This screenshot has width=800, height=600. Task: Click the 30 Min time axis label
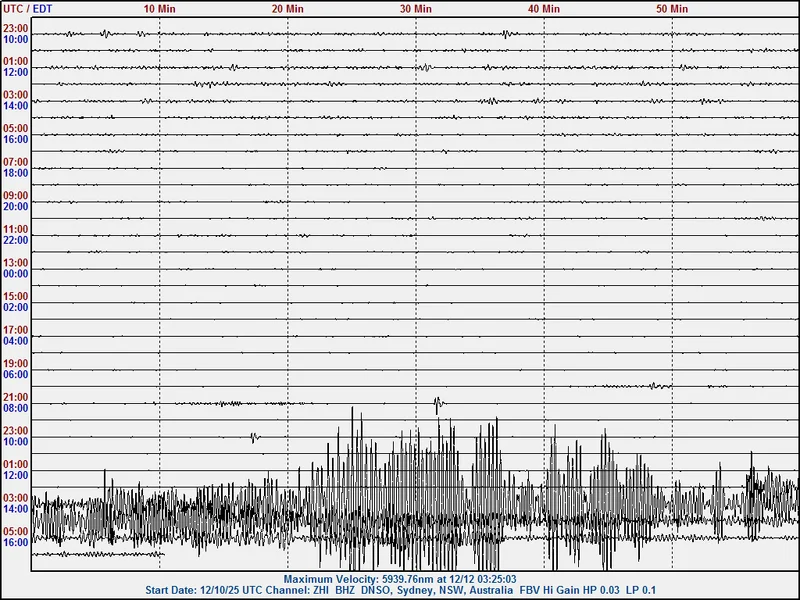[x=415, y=8]
